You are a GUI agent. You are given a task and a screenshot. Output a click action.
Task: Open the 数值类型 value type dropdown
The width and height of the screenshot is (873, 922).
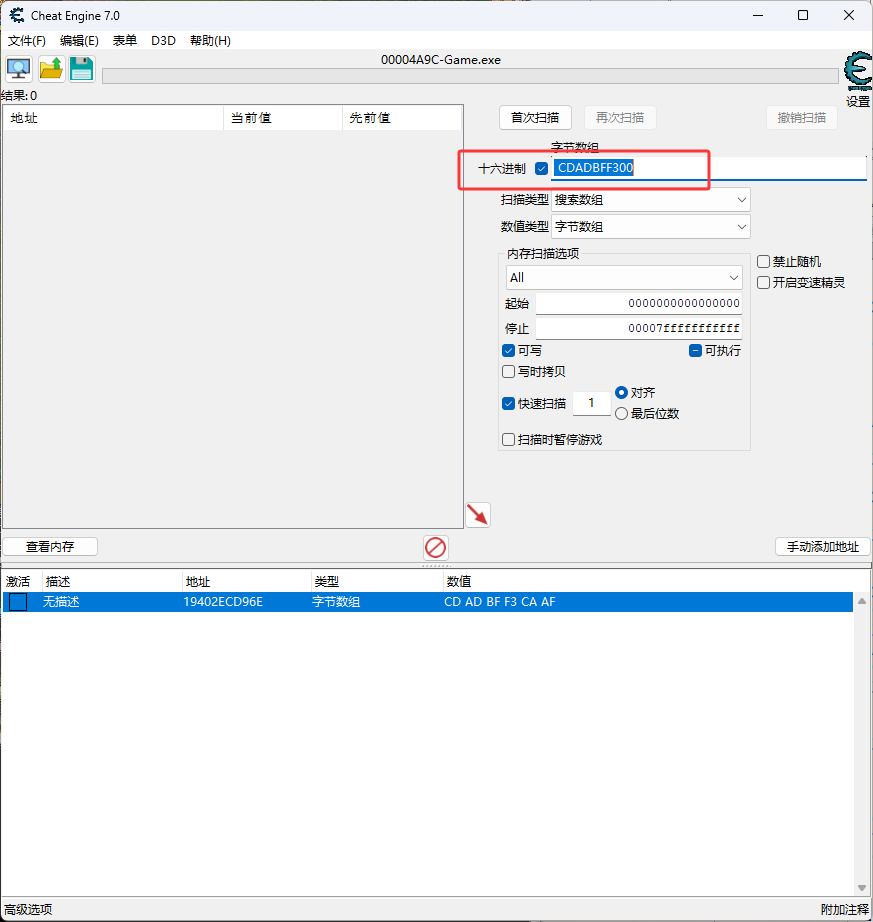[650, 227]
